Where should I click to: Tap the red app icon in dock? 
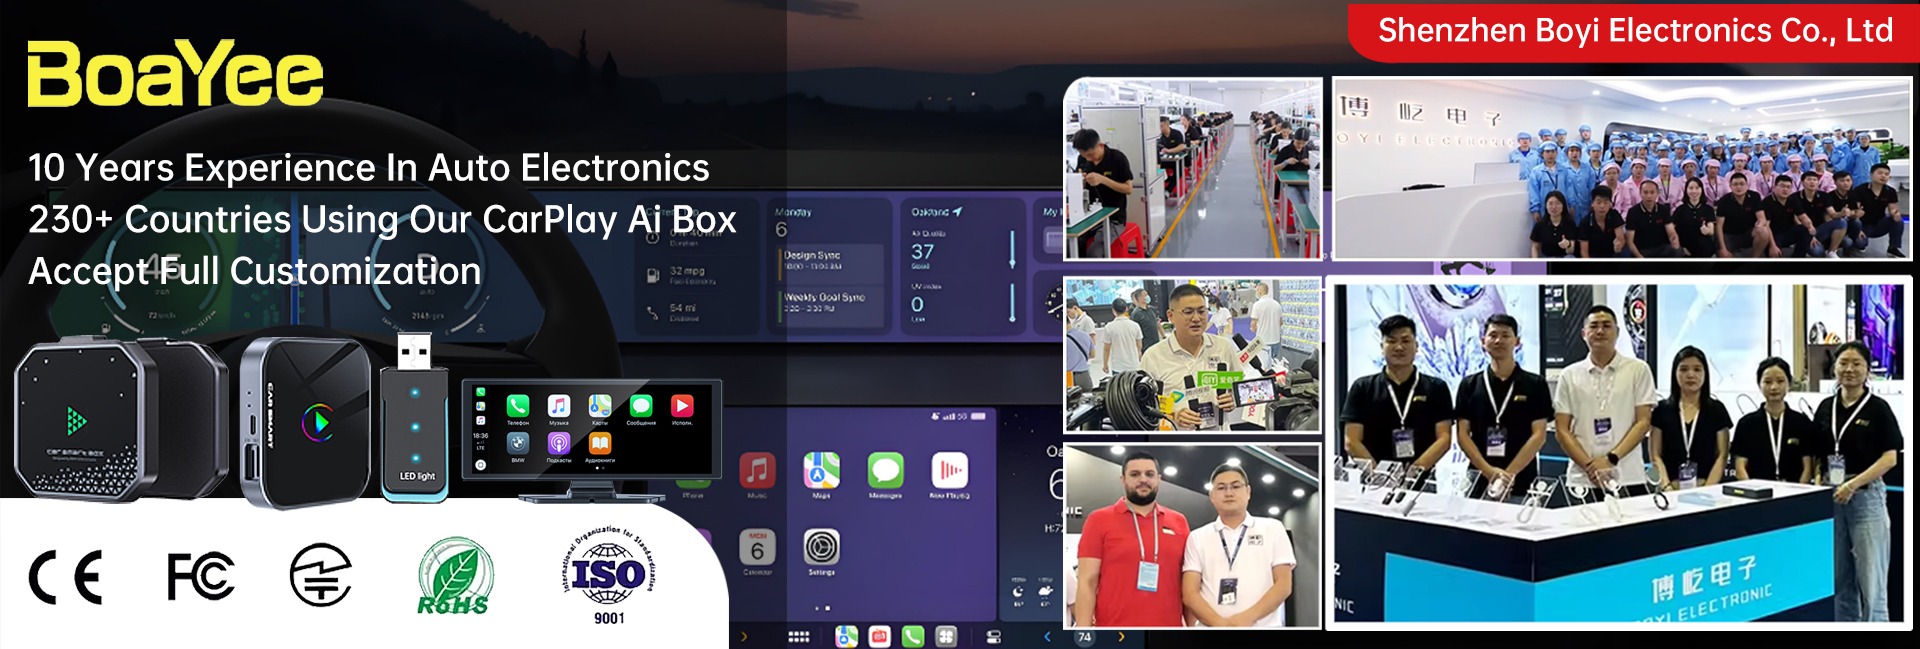880,637
